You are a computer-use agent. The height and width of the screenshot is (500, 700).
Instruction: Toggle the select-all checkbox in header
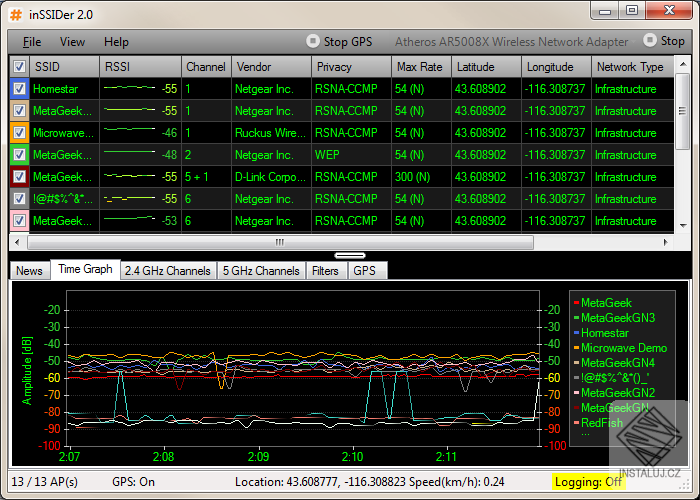click(x=19, y=67)
